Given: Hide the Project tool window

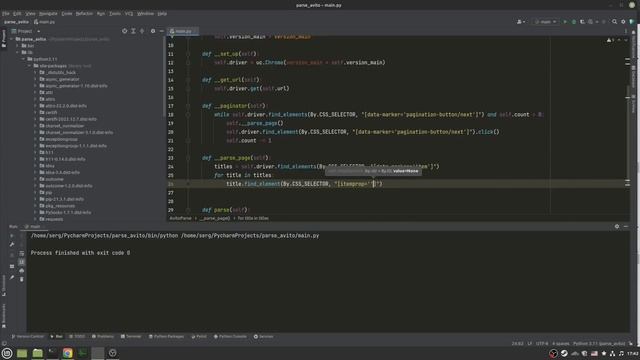Looking at the screenshot, I should pyautogui.click(x=162, y=31).
